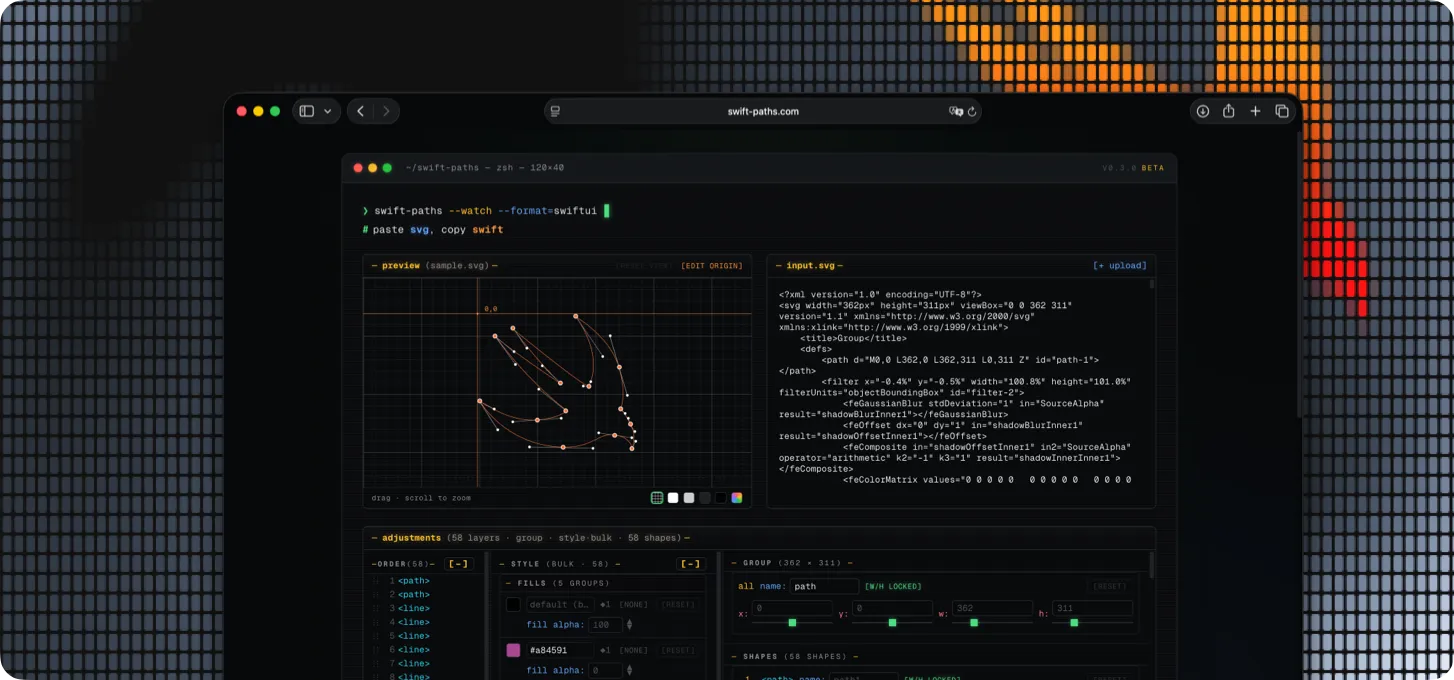The width and height of the screenshot is (1454, 680).
Task: Open the sidebar options chevron in Safari
Action: tap(327, 111)
